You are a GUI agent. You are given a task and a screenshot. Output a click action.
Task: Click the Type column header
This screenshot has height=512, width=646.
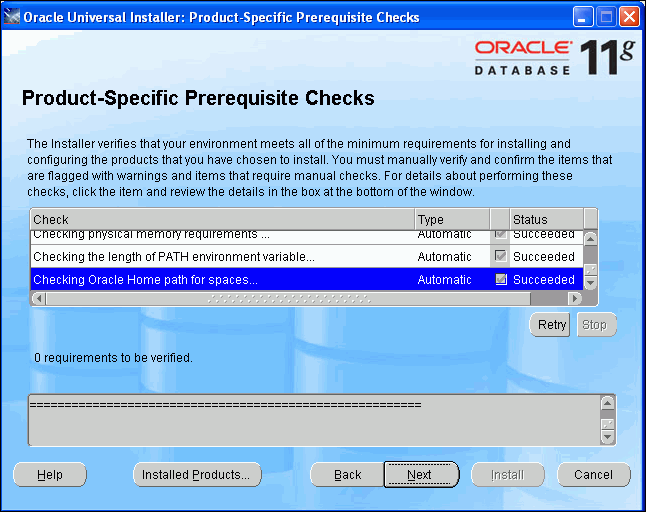pyautogui.click(x=451, y=219)
